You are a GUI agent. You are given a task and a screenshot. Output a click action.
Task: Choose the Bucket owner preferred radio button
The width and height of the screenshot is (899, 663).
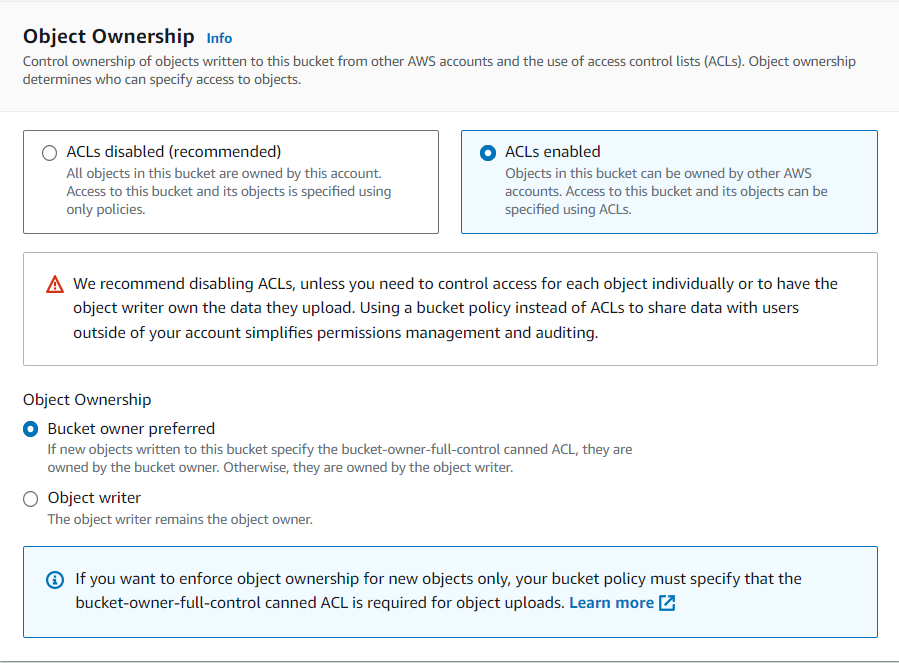click(x=31, y=429)
